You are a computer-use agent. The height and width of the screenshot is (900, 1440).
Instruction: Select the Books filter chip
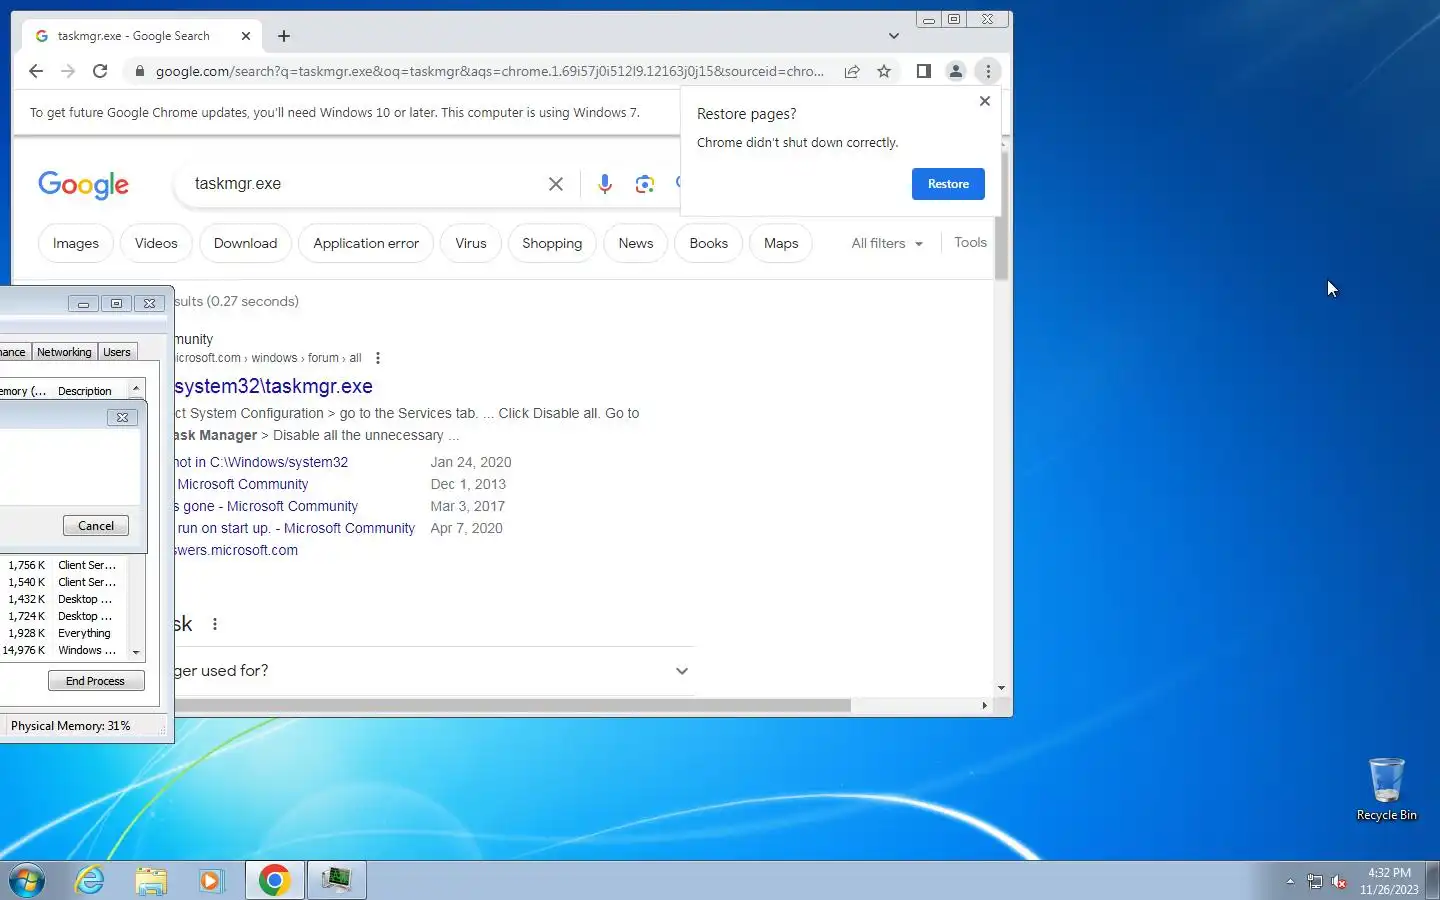pos(709,243)
